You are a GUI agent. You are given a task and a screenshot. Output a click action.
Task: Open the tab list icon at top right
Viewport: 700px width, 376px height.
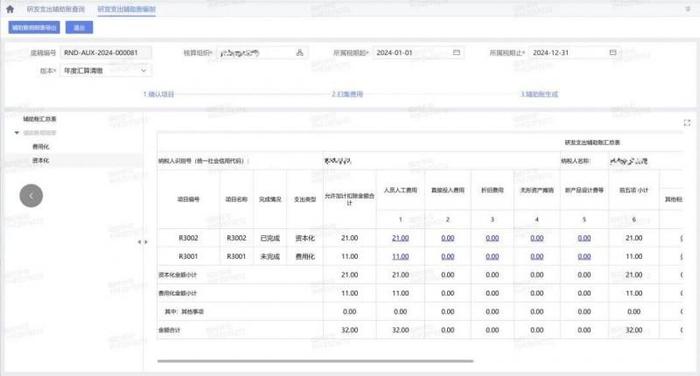pyautogui.click(x=688, y=9)
